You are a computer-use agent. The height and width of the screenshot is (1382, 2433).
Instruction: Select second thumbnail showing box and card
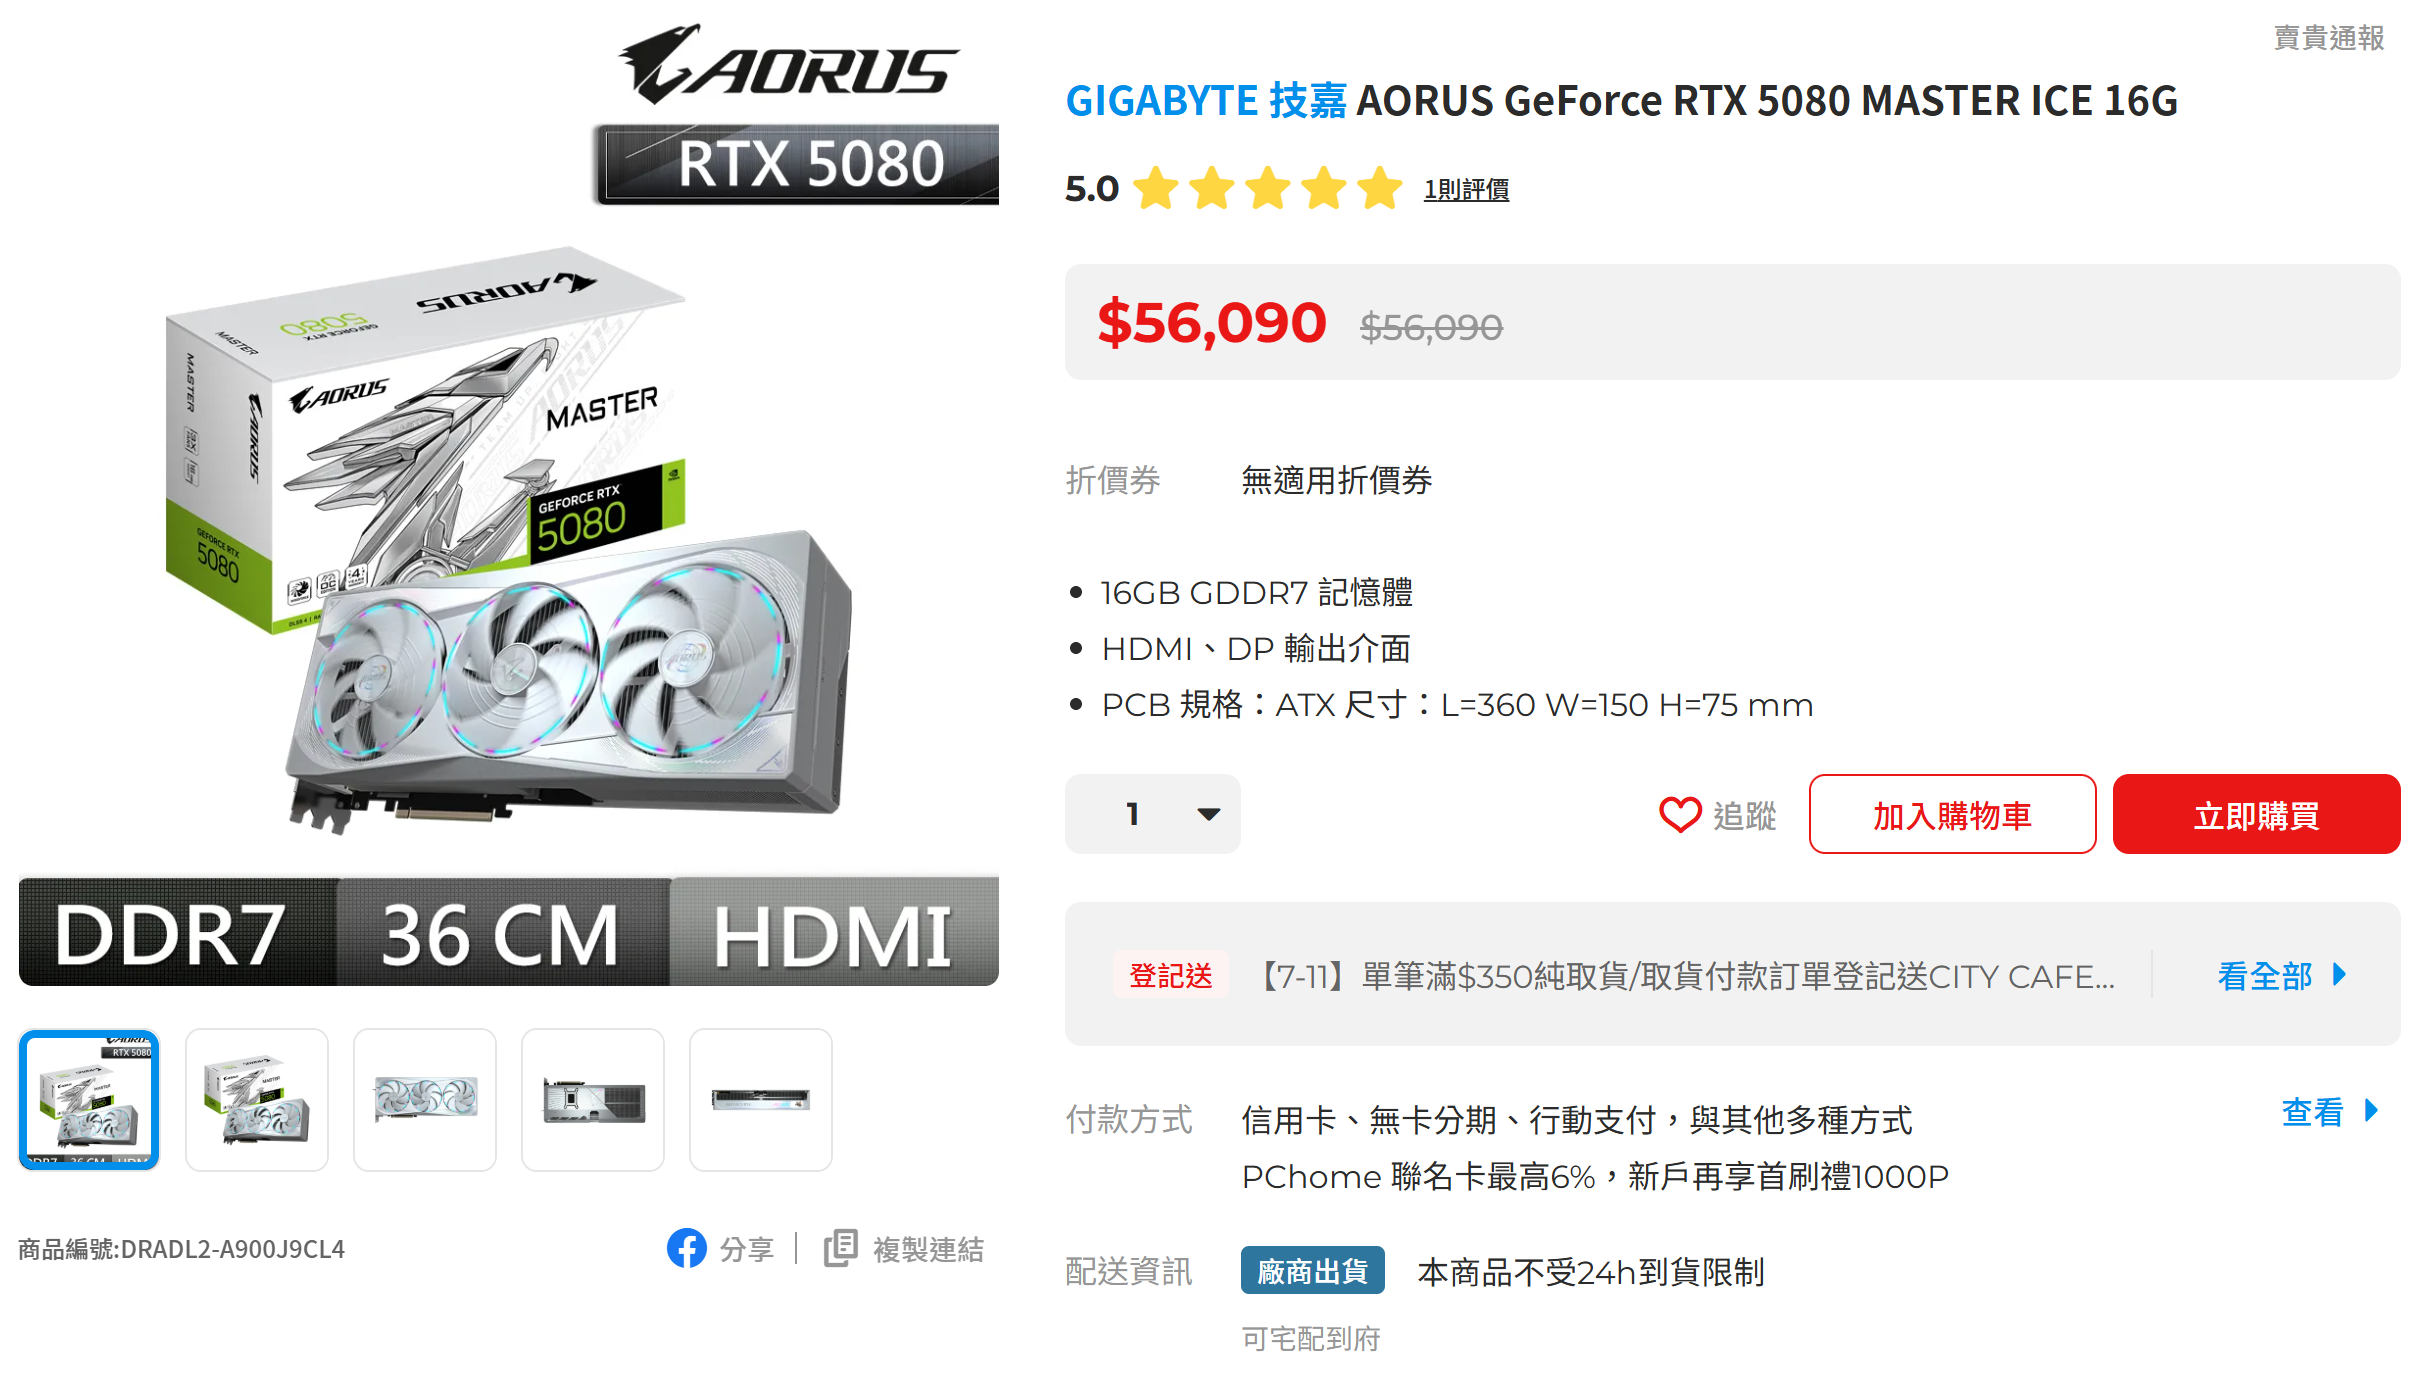[x=257, y=1099]
